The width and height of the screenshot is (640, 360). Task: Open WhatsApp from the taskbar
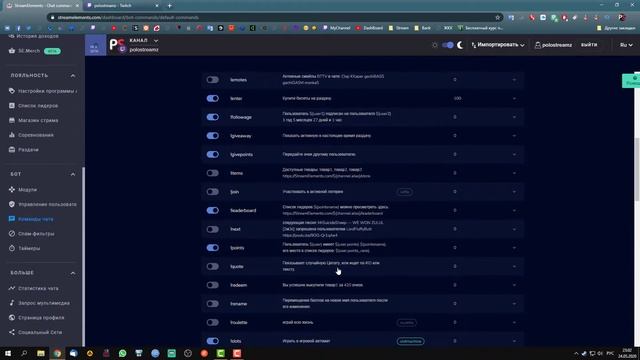[x=122, y=353]
